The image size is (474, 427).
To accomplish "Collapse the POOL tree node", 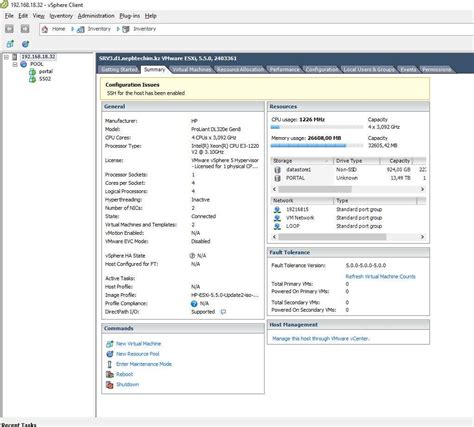I will point(15,64).
